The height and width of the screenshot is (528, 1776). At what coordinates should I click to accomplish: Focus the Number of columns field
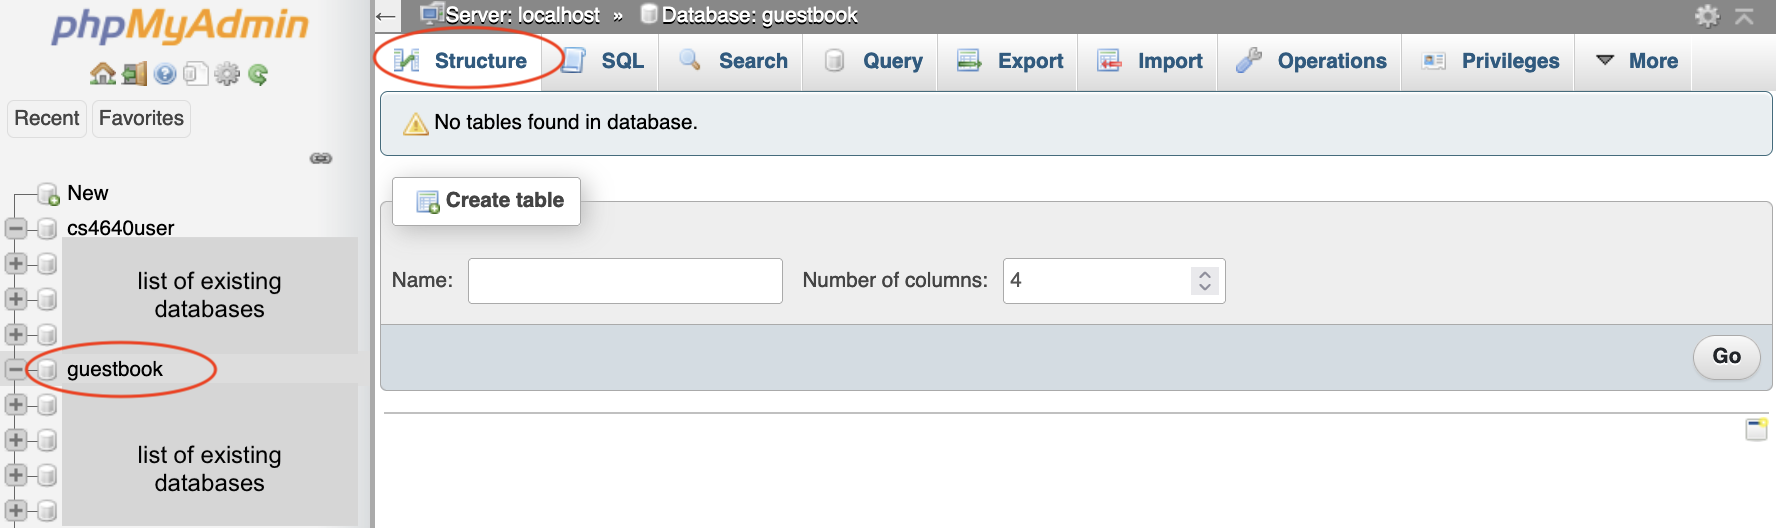pos(1114,281)
